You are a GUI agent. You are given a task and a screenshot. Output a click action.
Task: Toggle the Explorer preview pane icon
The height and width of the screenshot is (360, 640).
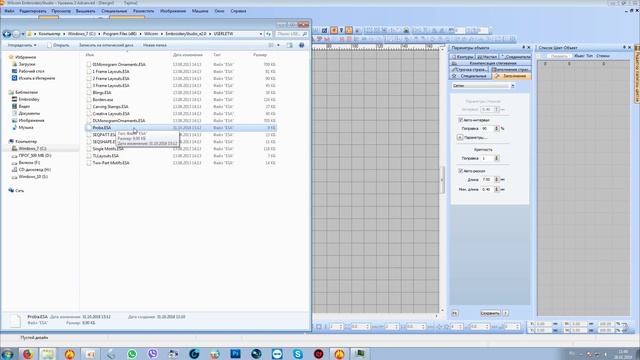(289, 45)
